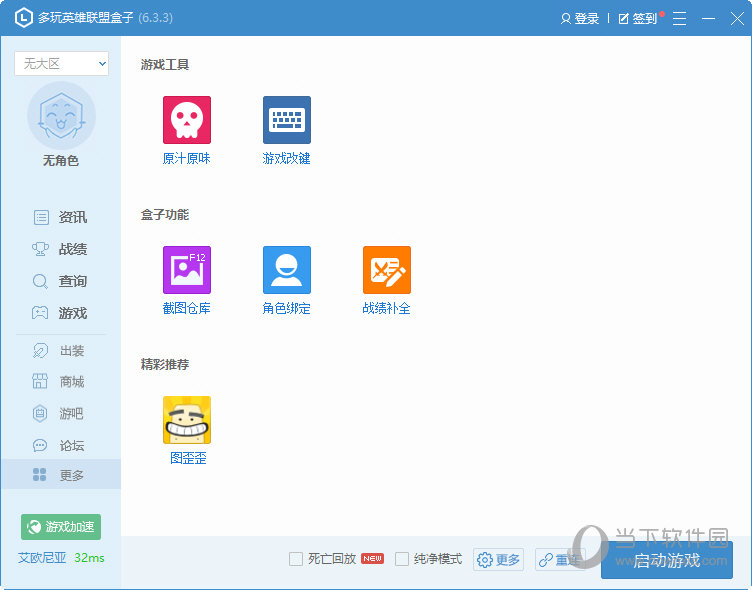This screenshot has height=590, width=752.
Task: Click the link button beside 更多 gear button
Action: pyautogui.click(x=559, y=559)
